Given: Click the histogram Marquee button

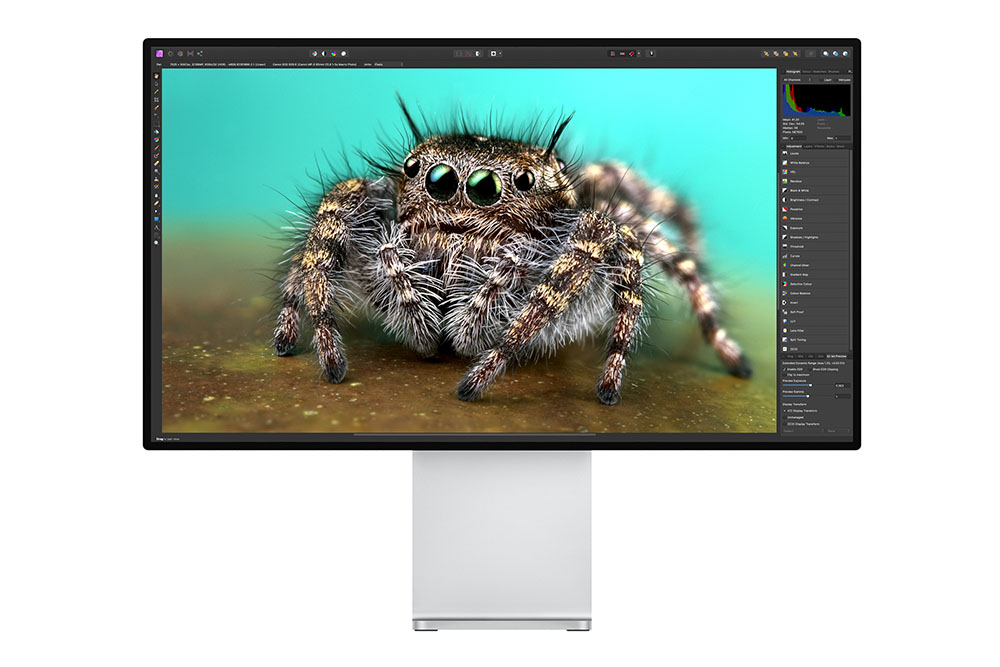Looking at the screenshot, I should point(844,80).
